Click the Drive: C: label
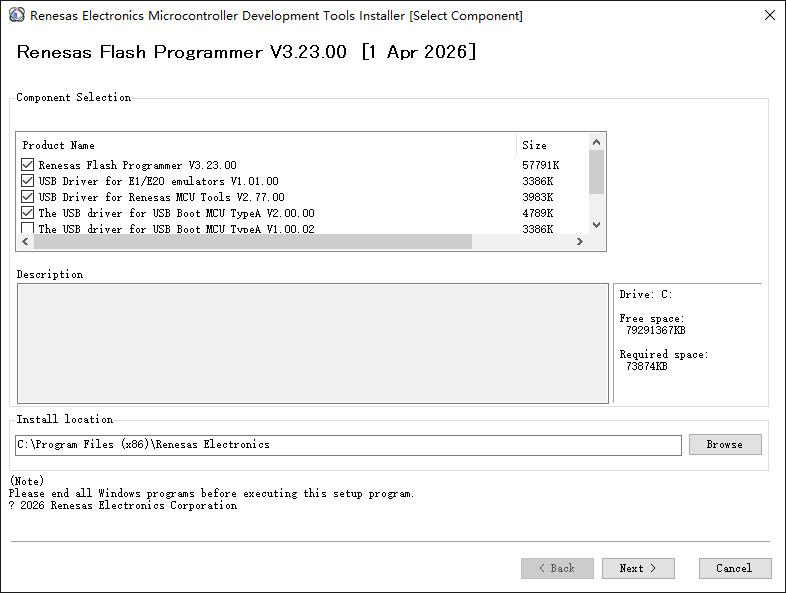The image size is (786, 593). click(x=646, y=294)
